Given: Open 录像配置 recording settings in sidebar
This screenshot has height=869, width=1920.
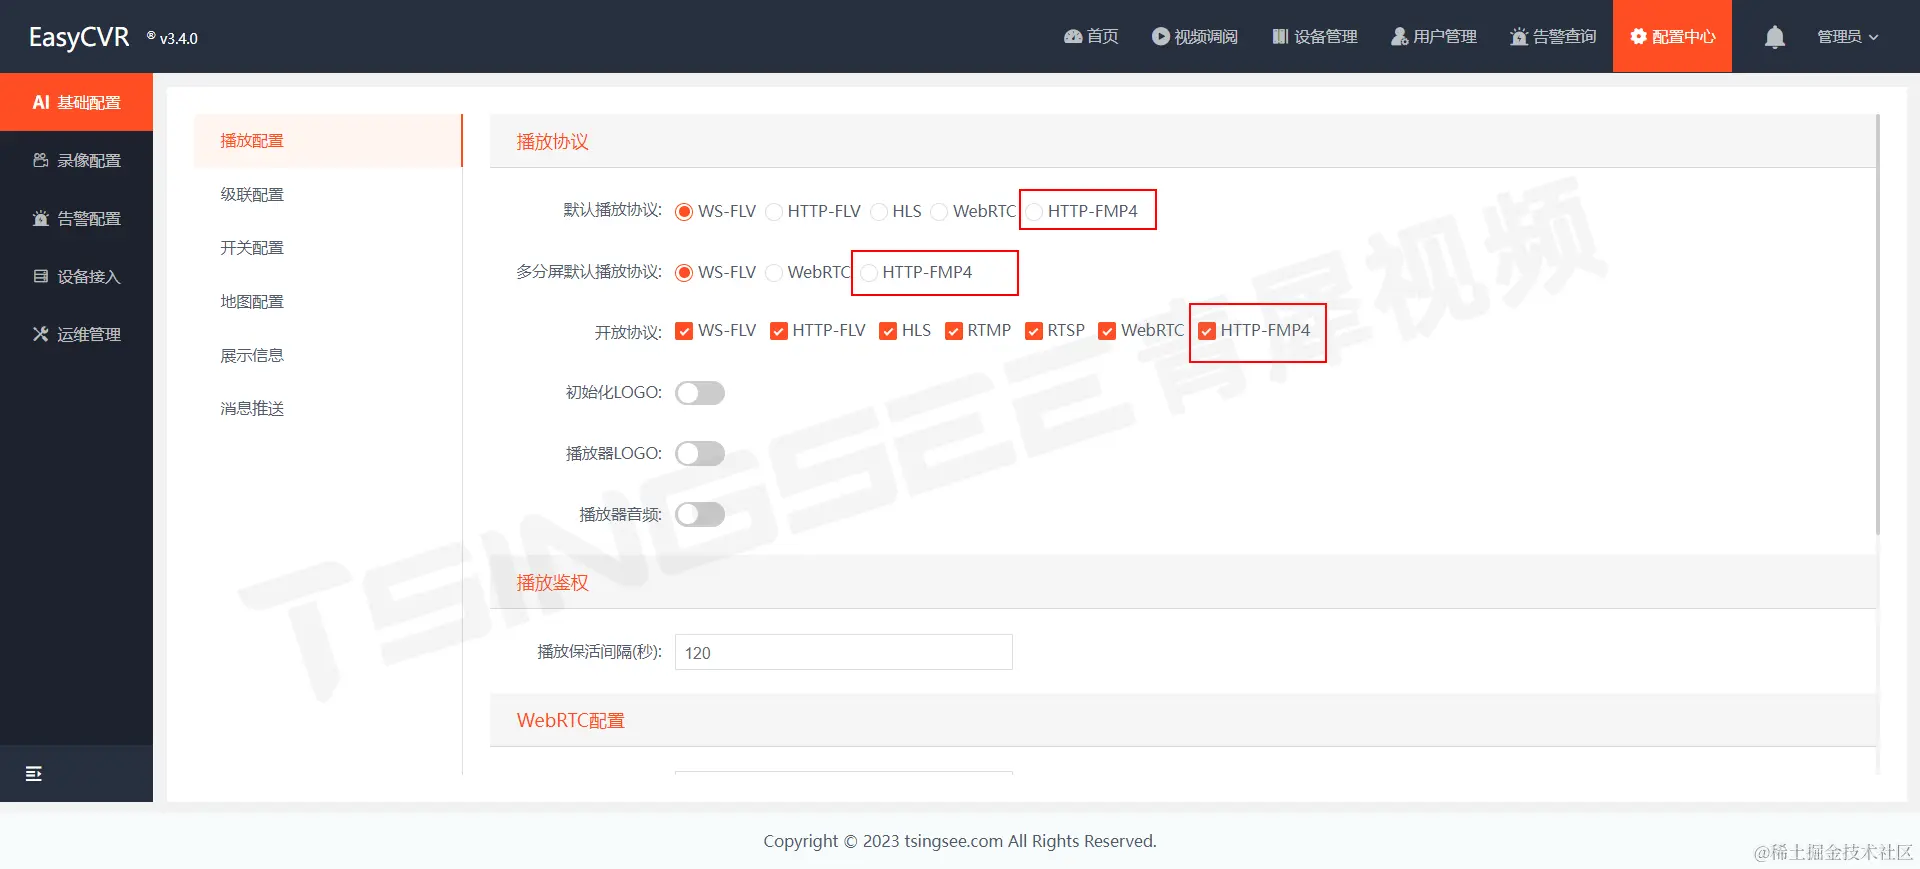Looking at the screenshot, I should pos(76,160).
